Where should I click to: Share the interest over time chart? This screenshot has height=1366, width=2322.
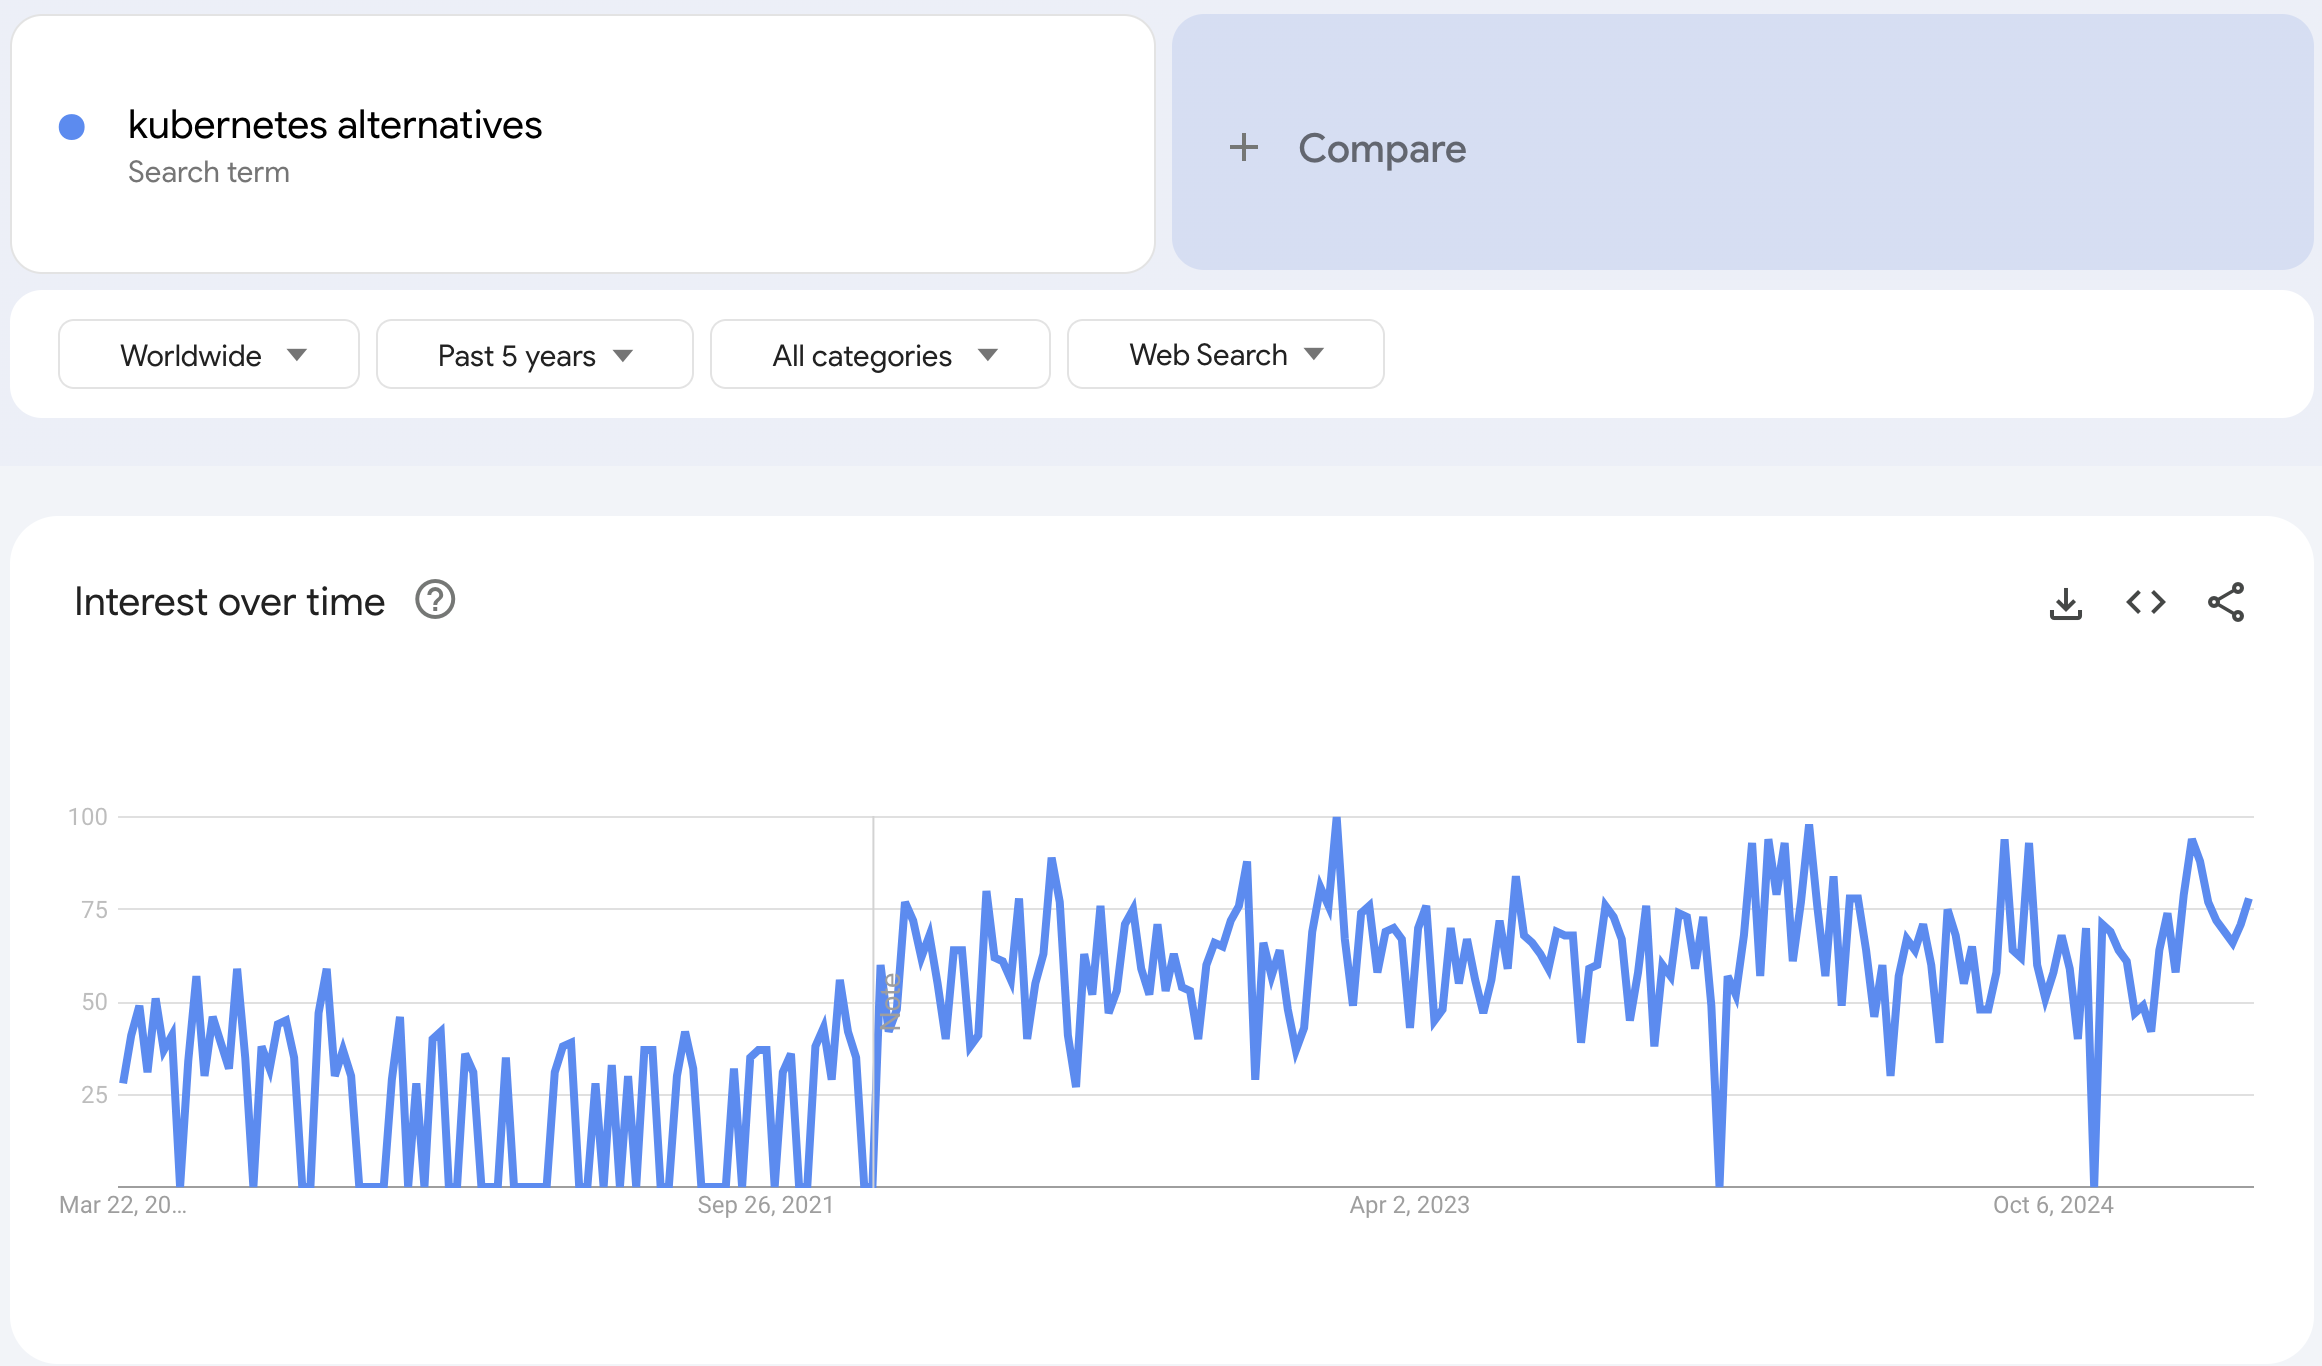pos(2226,602)
